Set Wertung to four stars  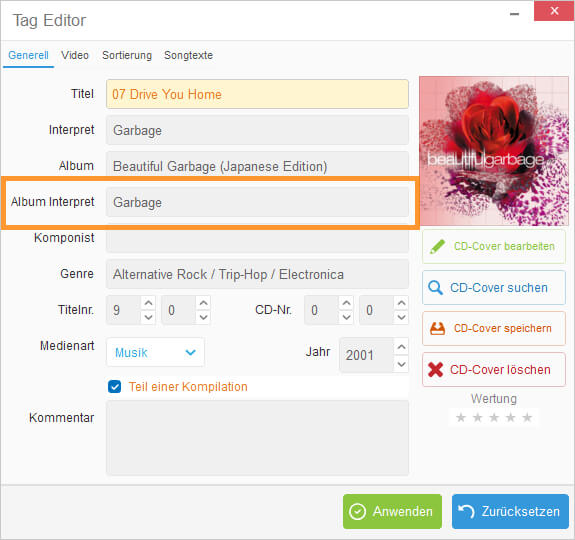click(x=510, y=417)
